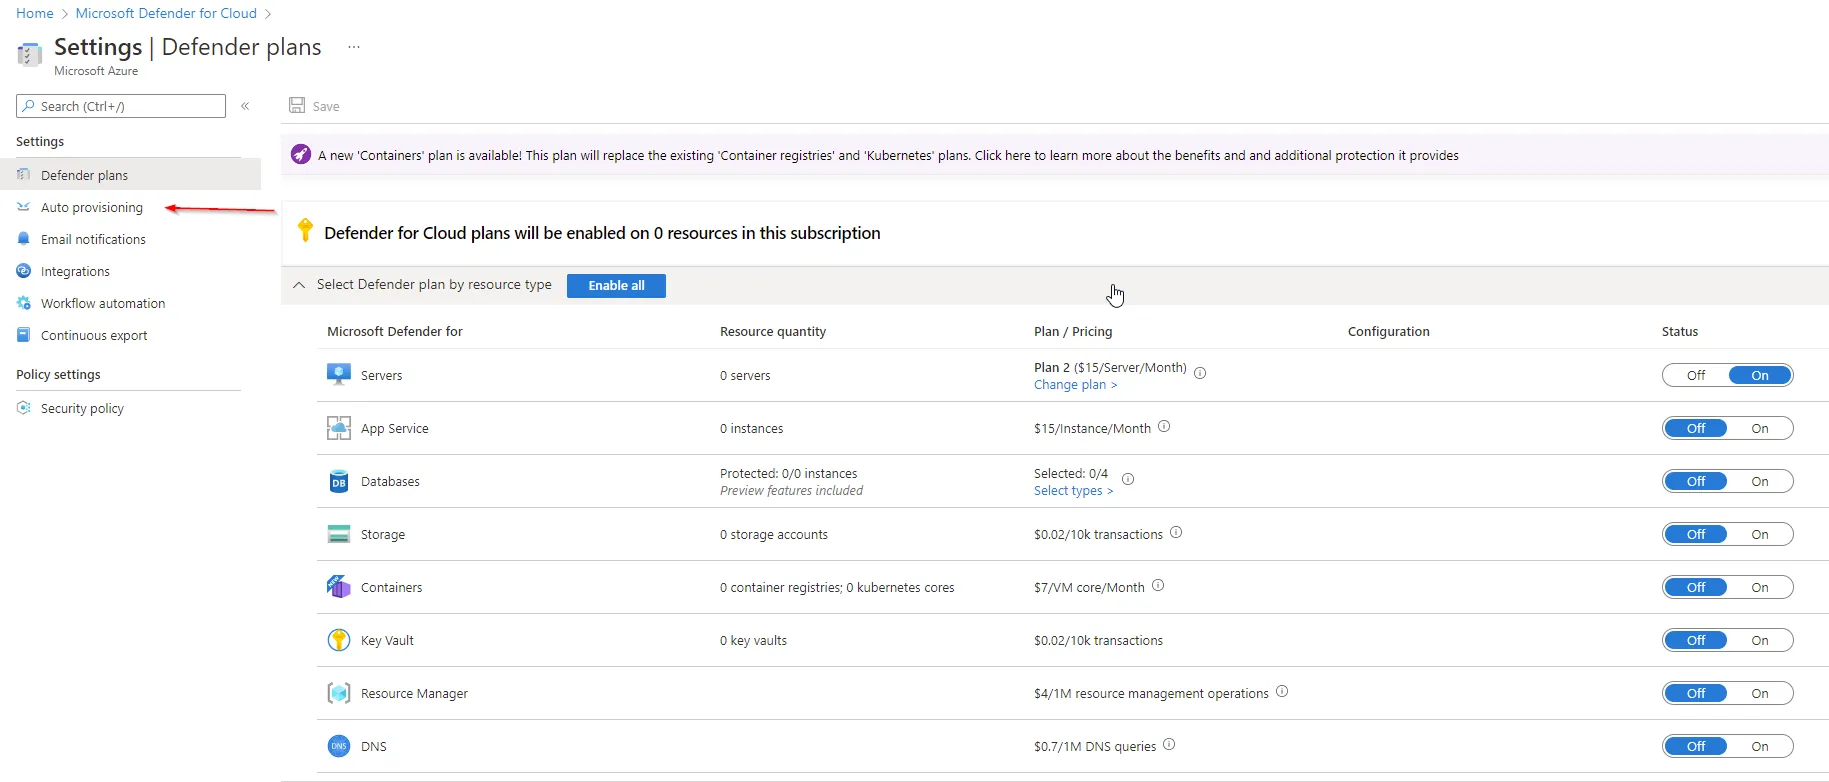The image size is (1829, 782).
Task: Click the Key Vault resource icon
Action: coord(339,640)
